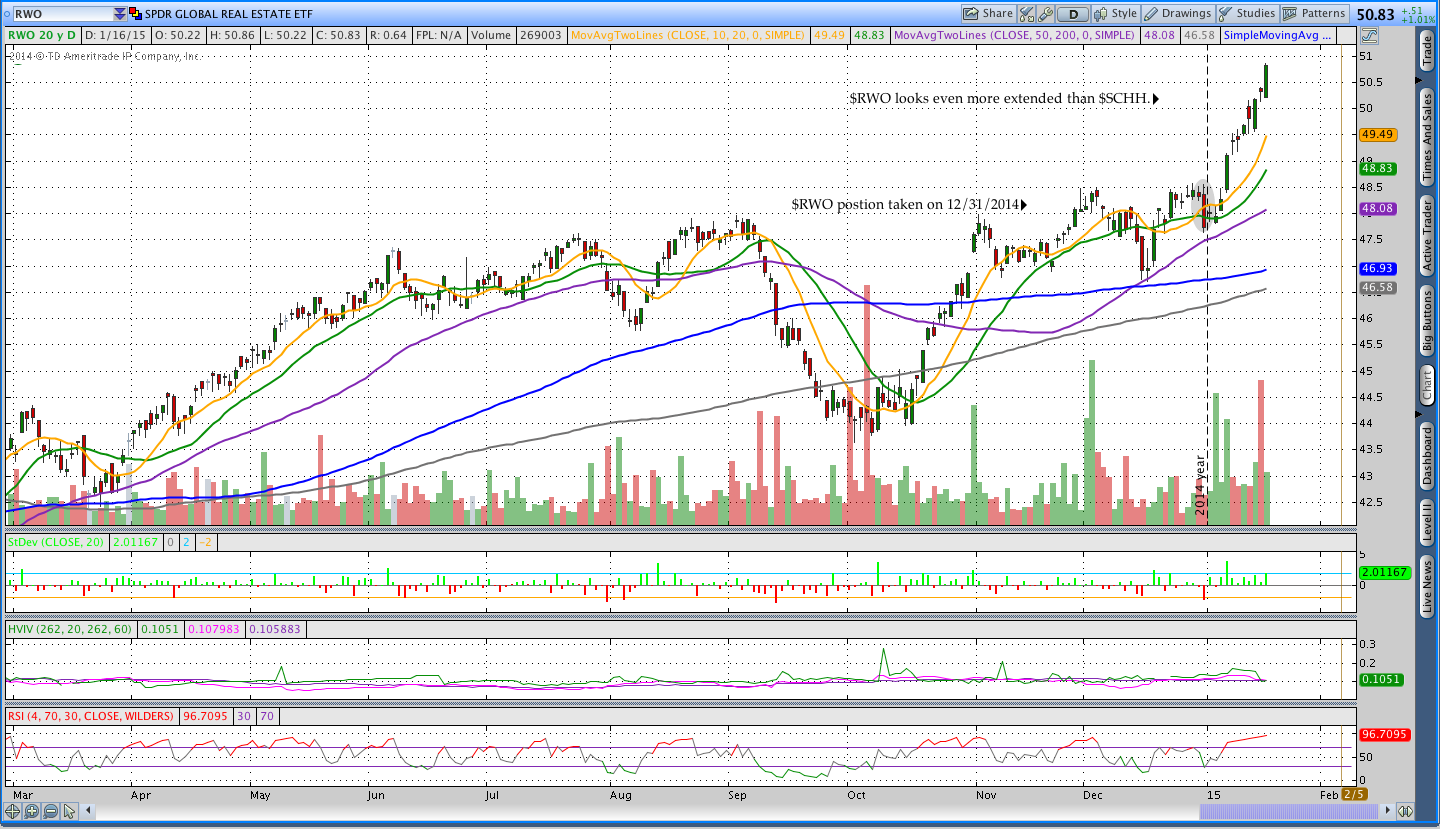
Task: Click the RSI (4, 70, 30, CLOSE, WILDERS) label
Action: [92, 716]
